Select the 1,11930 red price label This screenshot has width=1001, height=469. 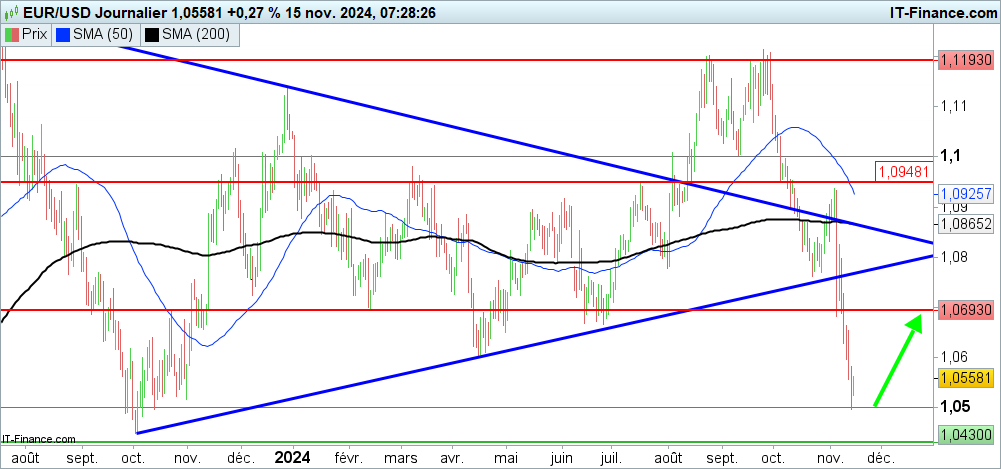965,61
